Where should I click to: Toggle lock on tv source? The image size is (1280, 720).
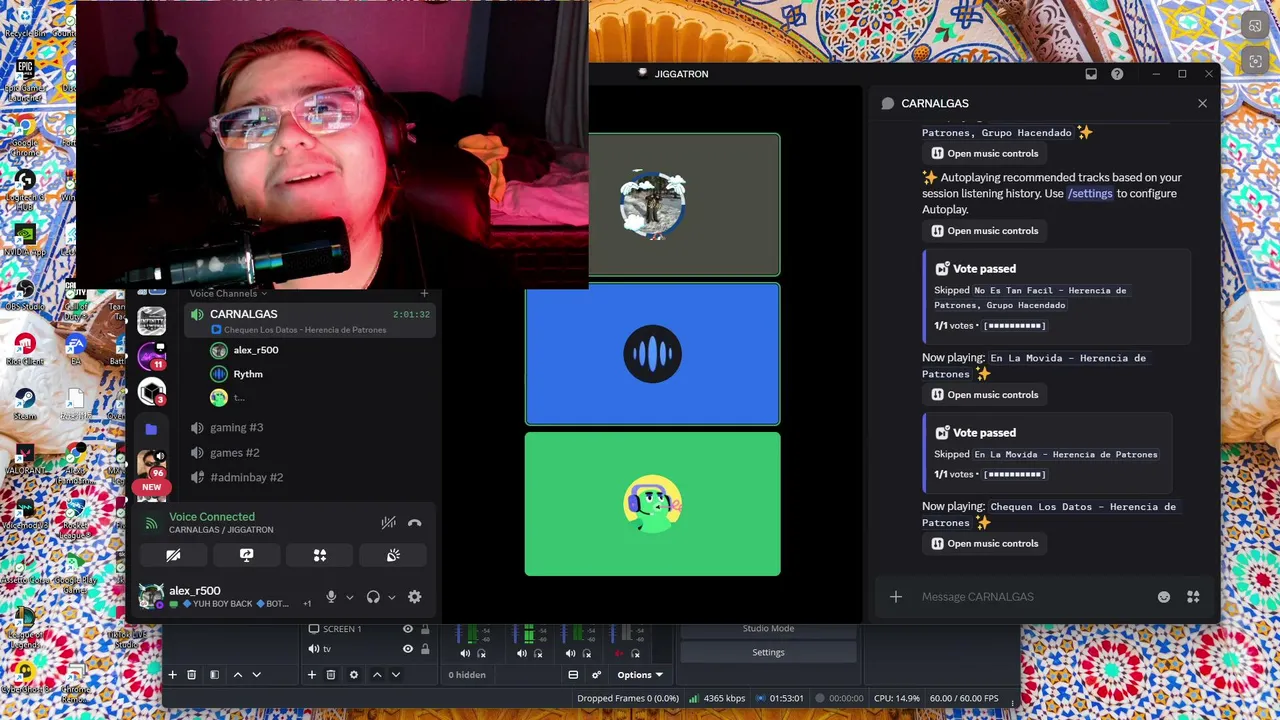click(x=425, y=649)
